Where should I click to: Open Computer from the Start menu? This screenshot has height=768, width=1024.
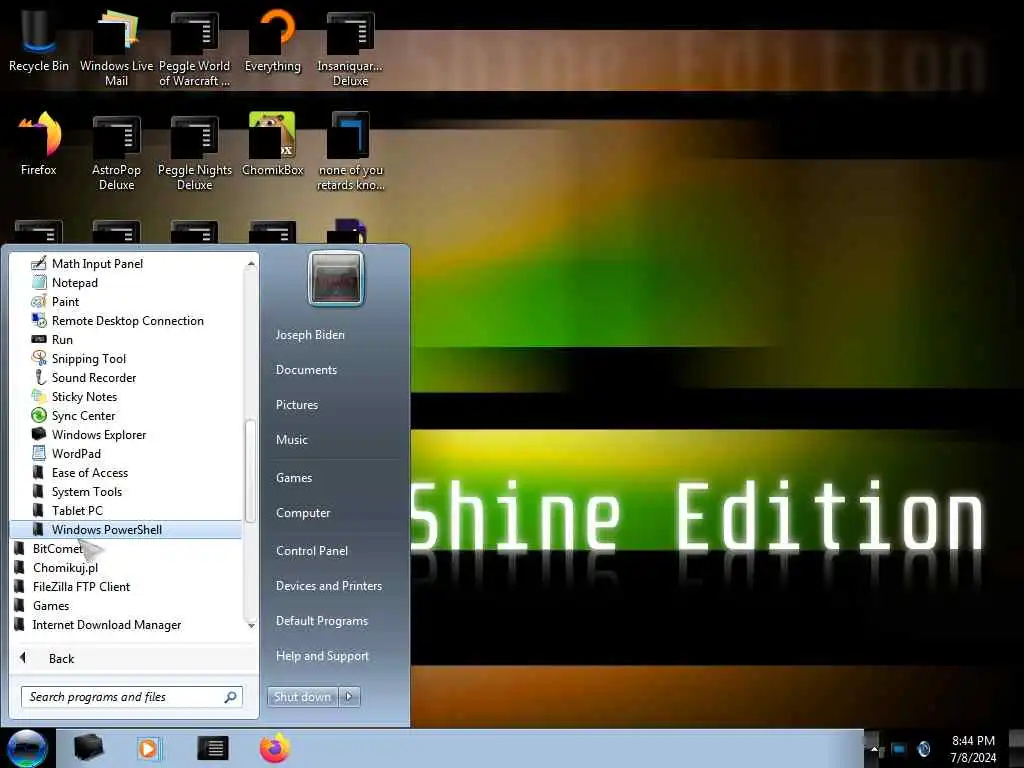(x=303, y=513)
